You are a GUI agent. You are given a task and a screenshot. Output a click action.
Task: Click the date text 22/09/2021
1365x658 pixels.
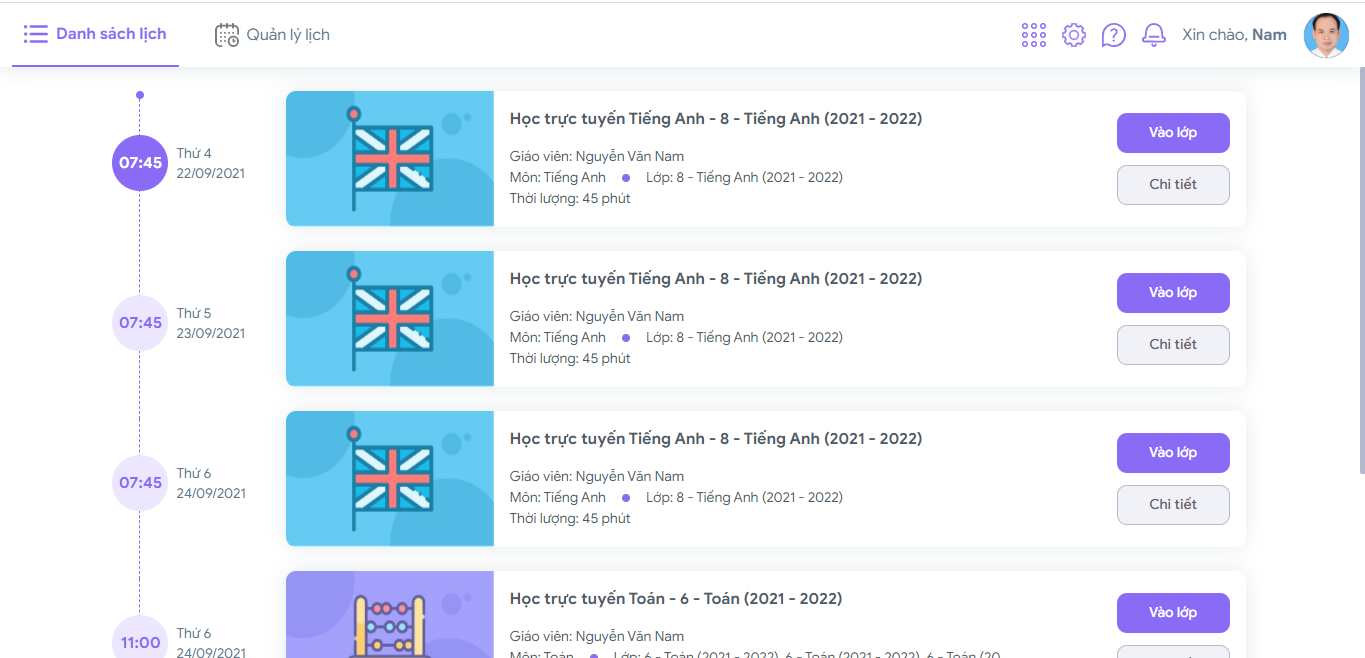211,173
